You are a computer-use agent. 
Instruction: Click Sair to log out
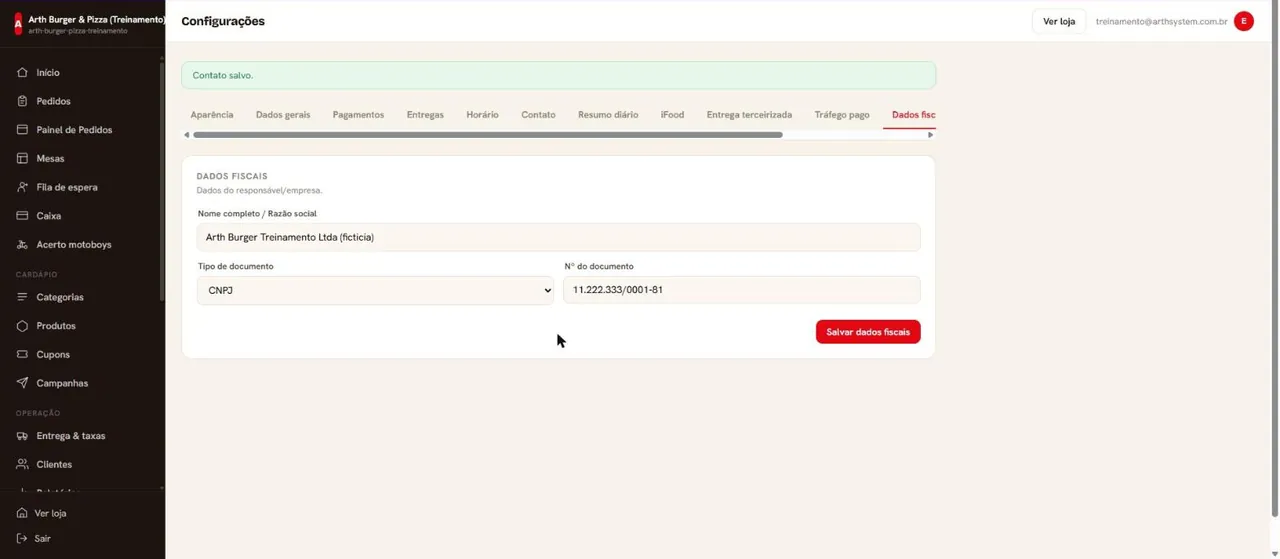42,538
